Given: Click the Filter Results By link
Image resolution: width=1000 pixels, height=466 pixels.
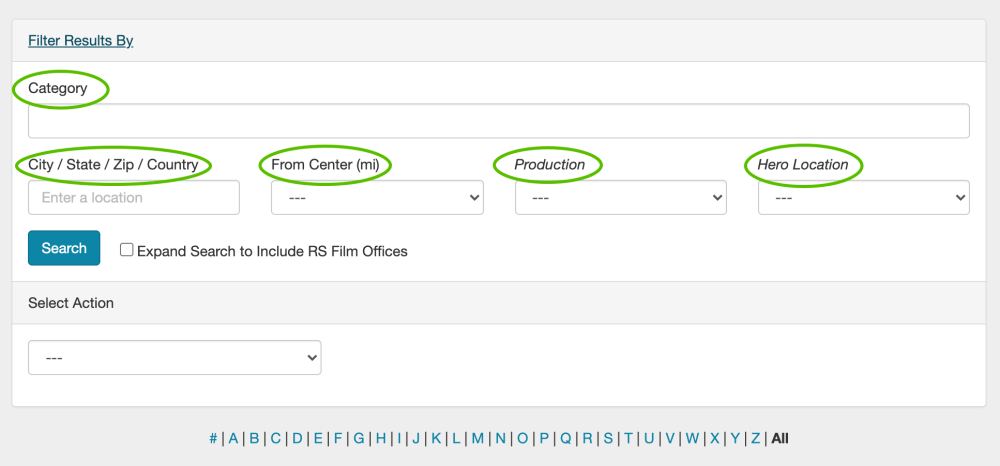Looking at the screenshot, I should [x=80, y=41].
